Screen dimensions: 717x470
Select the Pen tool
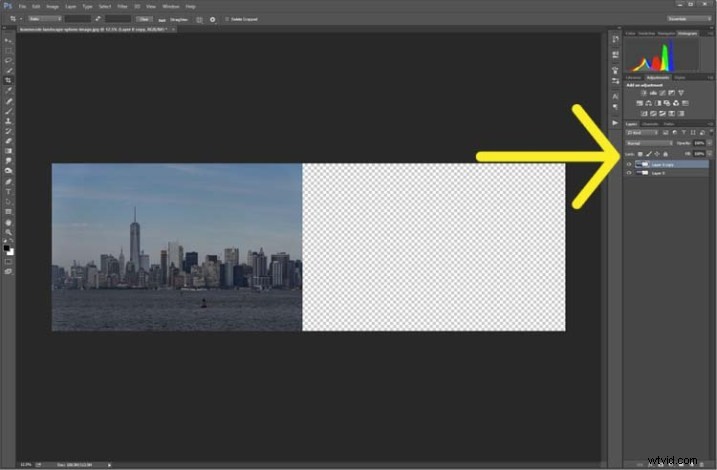tap(8, 182)
